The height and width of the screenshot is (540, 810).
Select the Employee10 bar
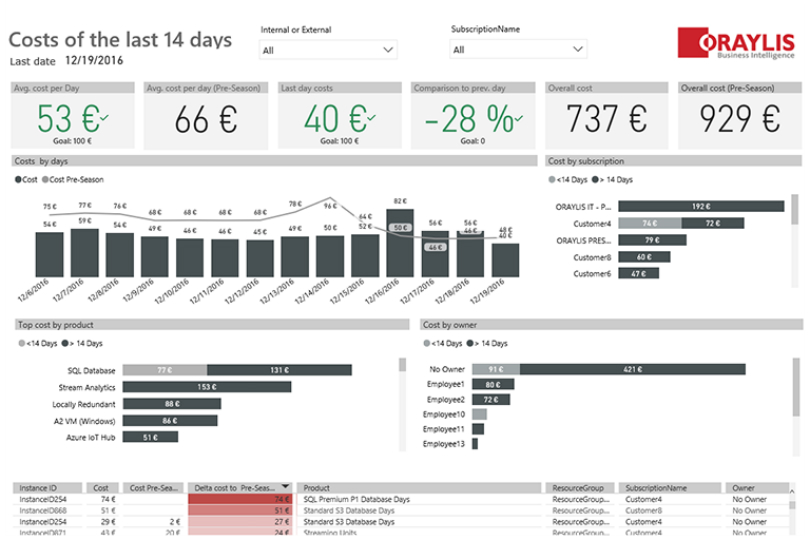coord(479,414)
